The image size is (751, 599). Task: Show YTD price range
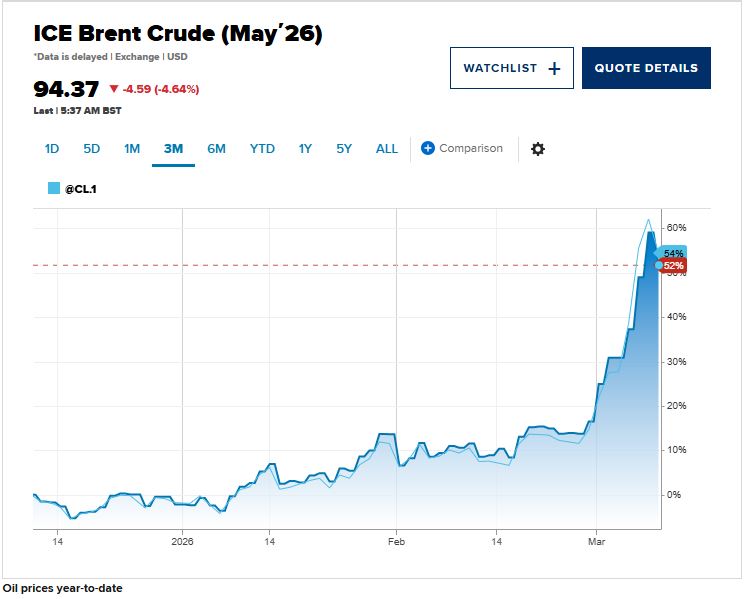pos(262,149)
